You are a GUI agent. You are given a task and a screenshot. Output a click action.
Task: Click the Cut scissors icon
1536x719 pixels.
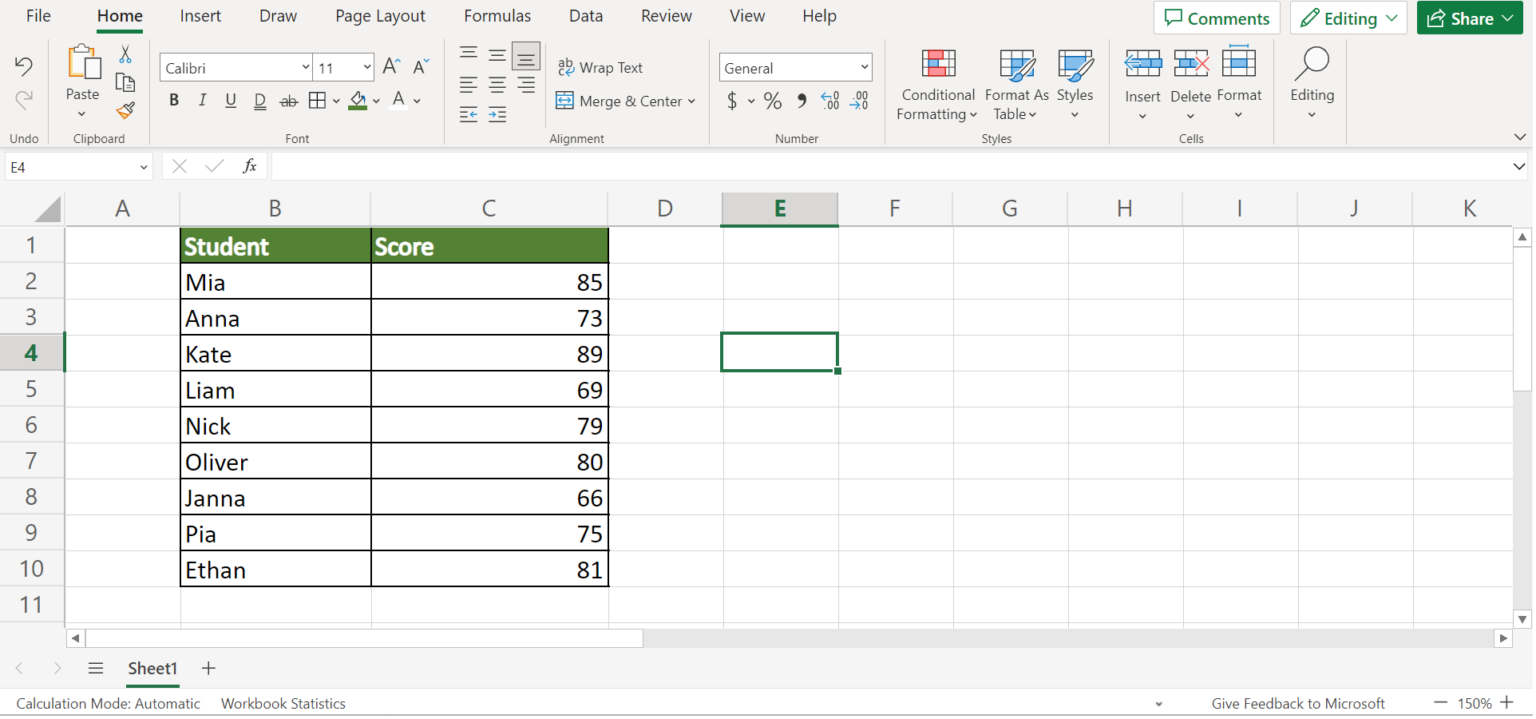point(125,55)
